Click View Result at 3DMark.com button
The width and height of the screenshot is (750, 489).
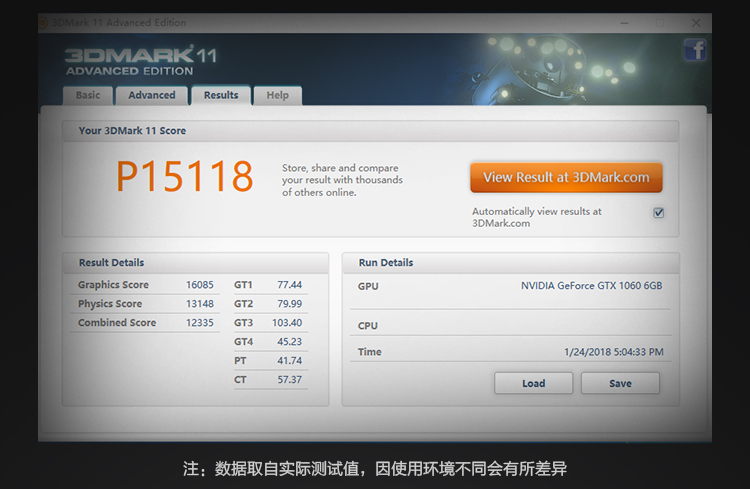pos(566,178)
